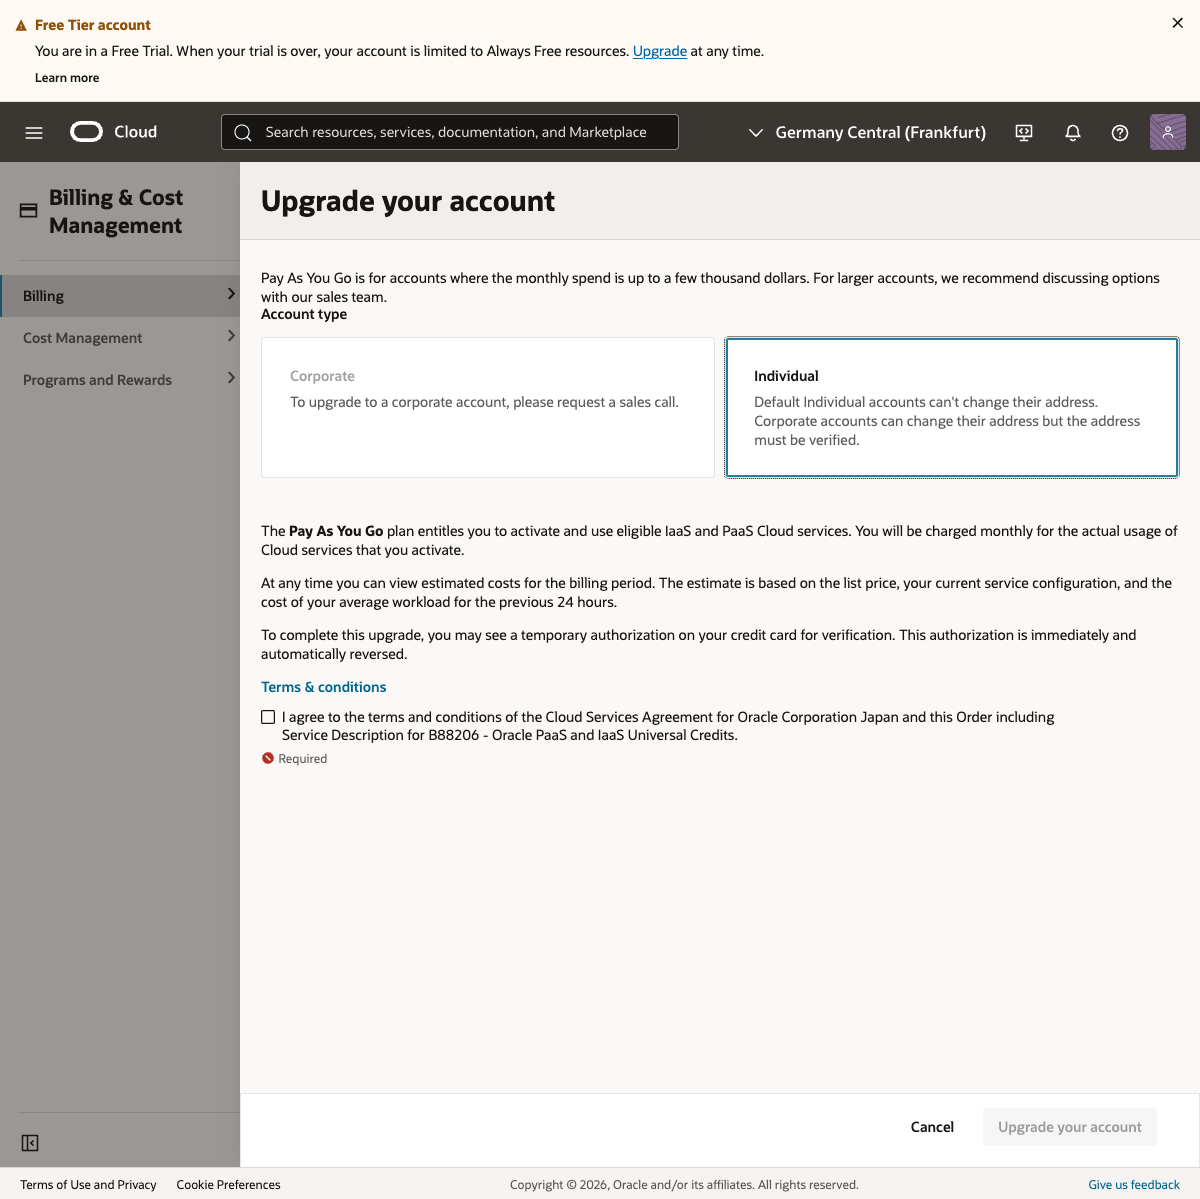The width and height of the screenshot is (1200, 1199).
Task: Open the user profile avatar menu
Action: tap(1167, 132)
